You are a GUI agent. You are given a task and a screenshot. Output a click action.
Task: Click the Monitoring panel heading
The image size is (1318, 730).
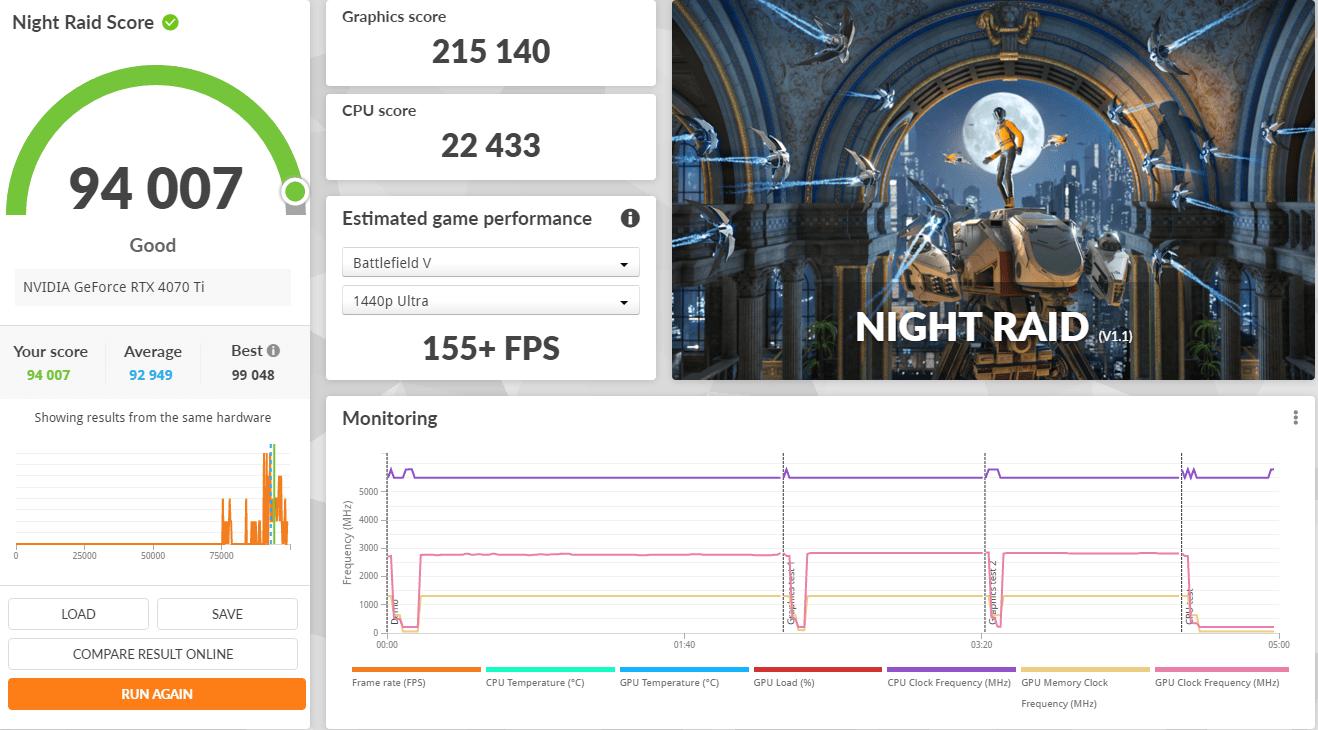click(390, 418)
